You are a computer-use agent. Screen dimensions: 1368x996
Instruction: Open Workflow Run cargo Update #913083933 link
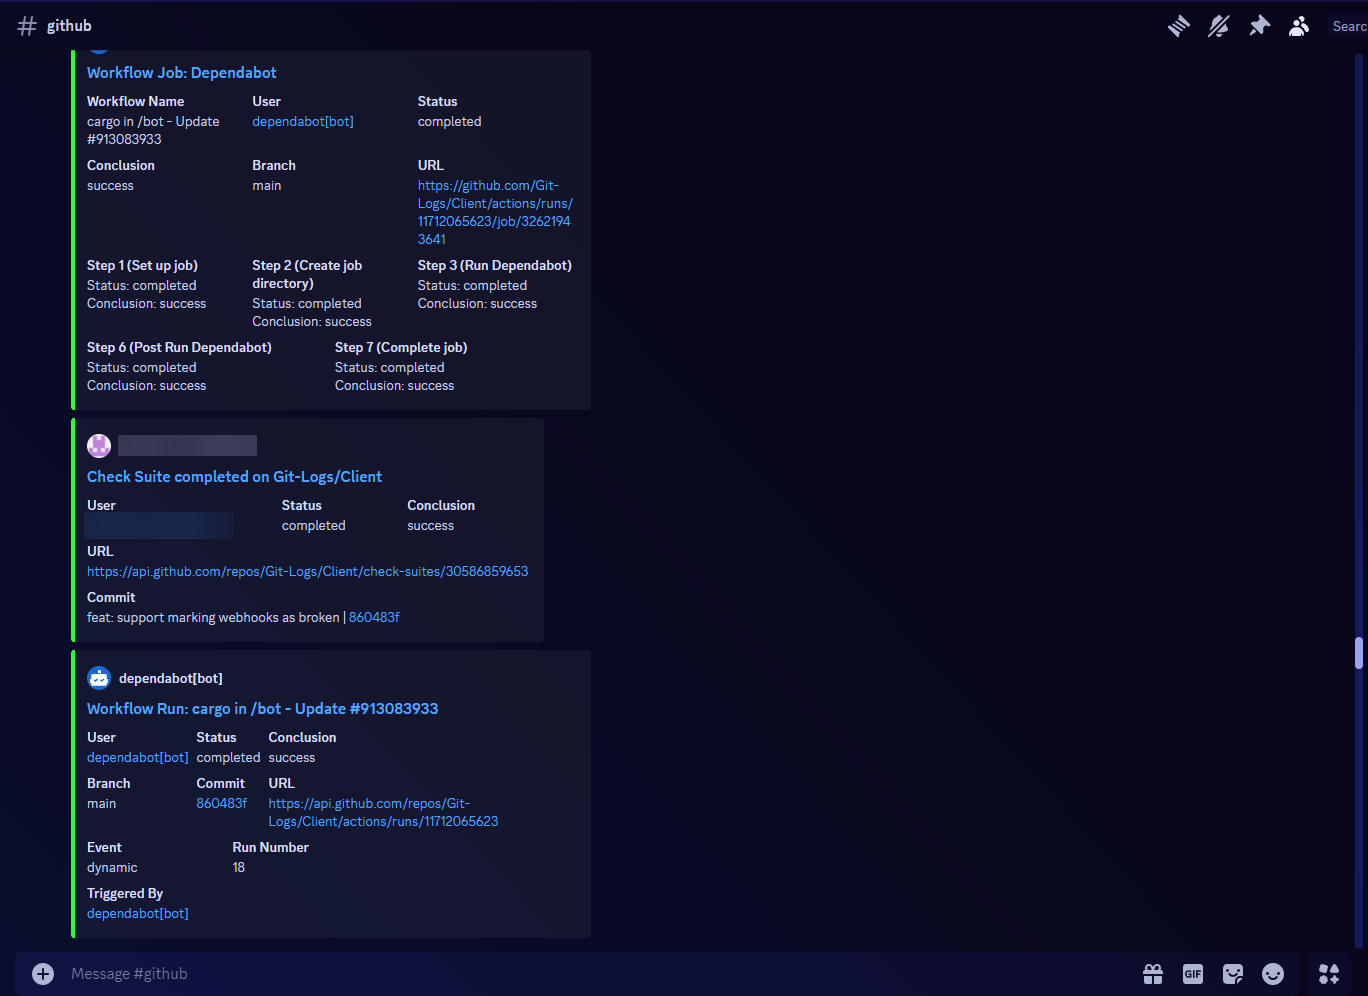point(262,709)
